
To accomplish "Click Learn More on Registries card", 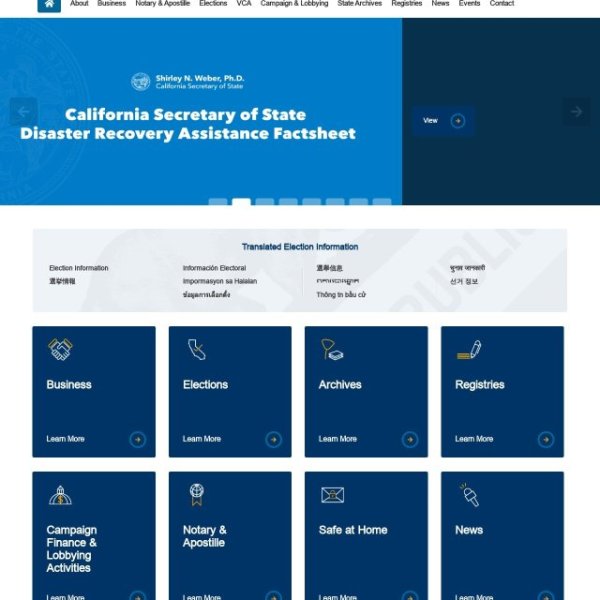I will [x=474, y=439].
